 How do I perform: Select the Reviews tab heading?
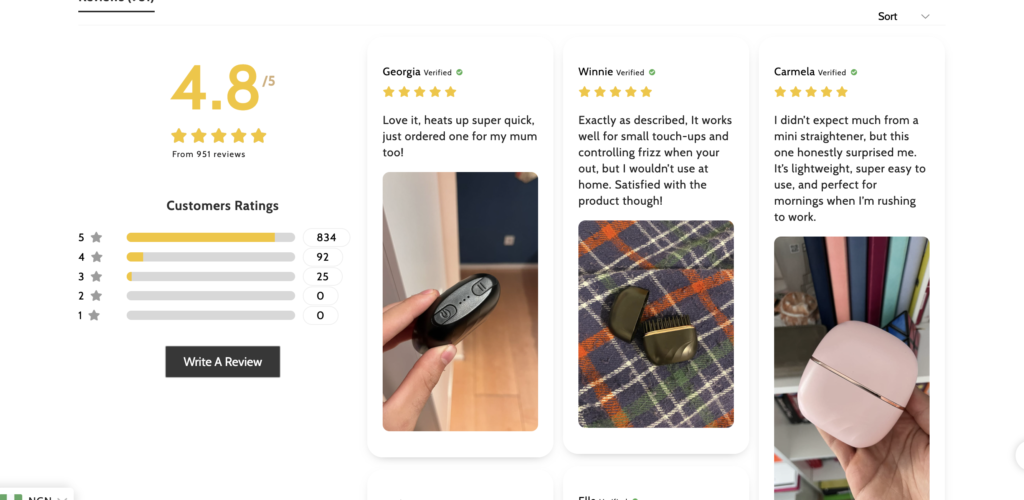[x=116, y=3]
